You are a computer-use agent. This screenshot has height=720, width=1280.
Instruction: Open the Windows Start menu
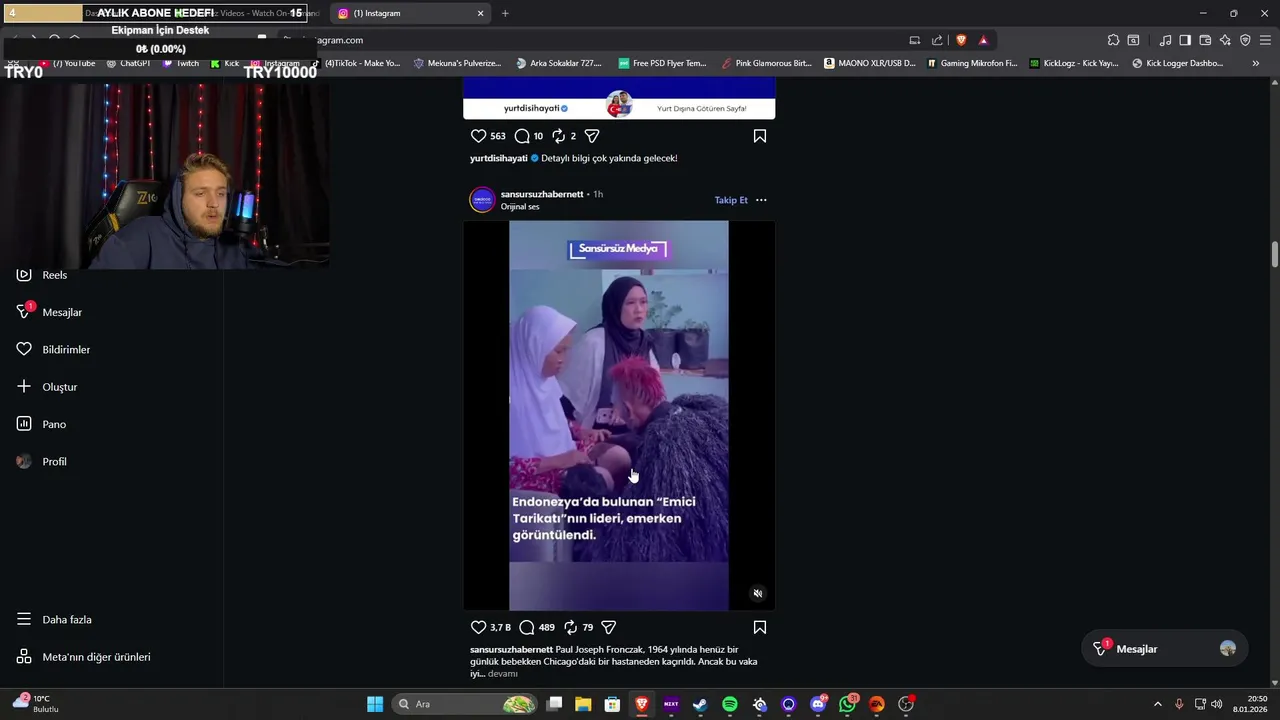[375, 704]
